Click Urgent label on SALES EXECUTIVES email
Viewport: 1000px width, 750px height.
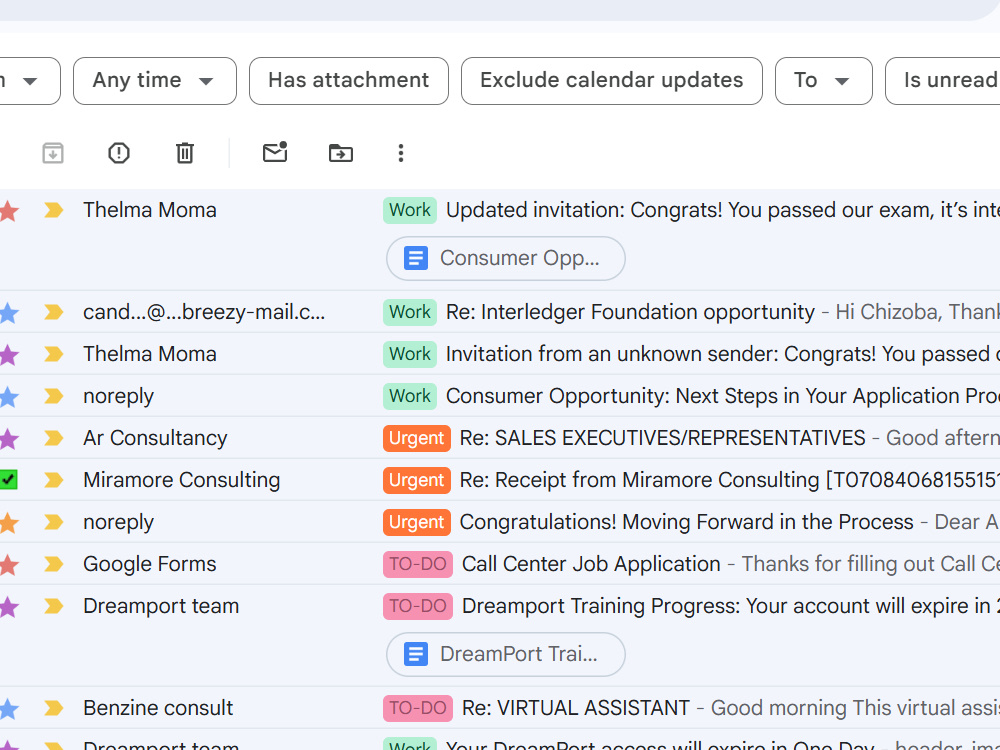(x=416, y=439)
